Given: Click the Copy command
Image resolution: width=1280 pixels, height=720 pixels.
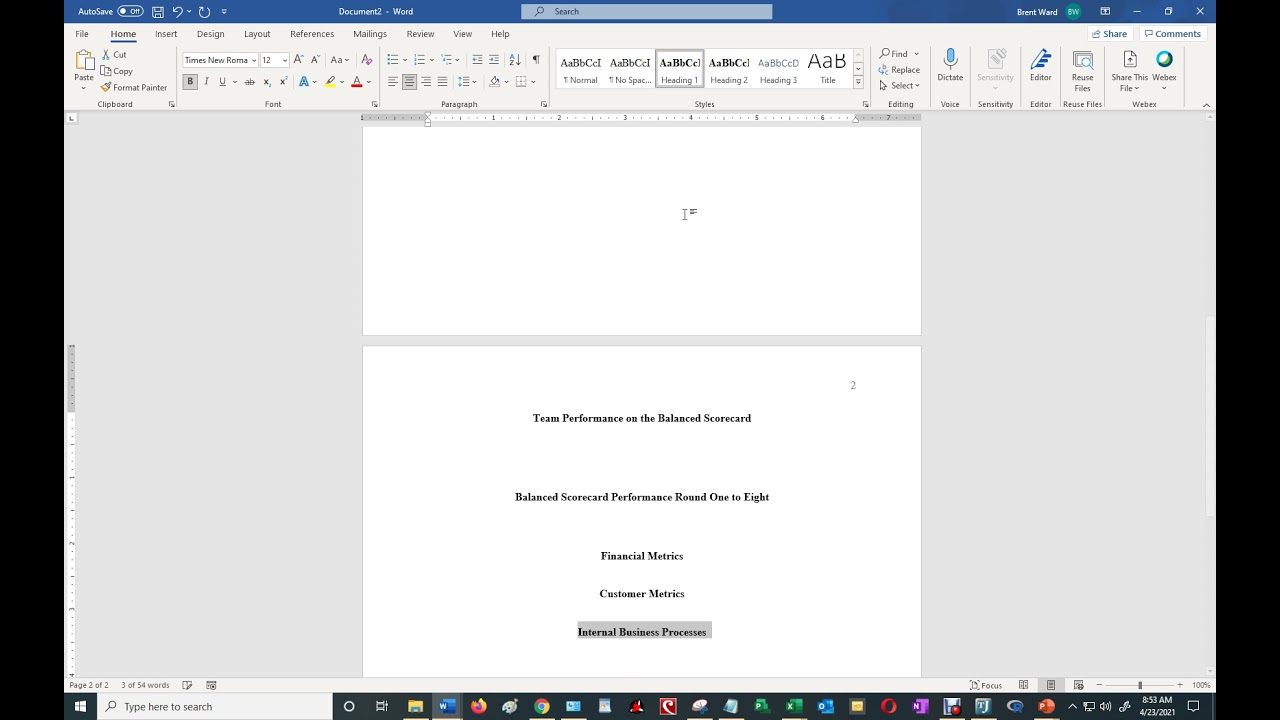Looking at the screenshot, I should click(117, 71).
